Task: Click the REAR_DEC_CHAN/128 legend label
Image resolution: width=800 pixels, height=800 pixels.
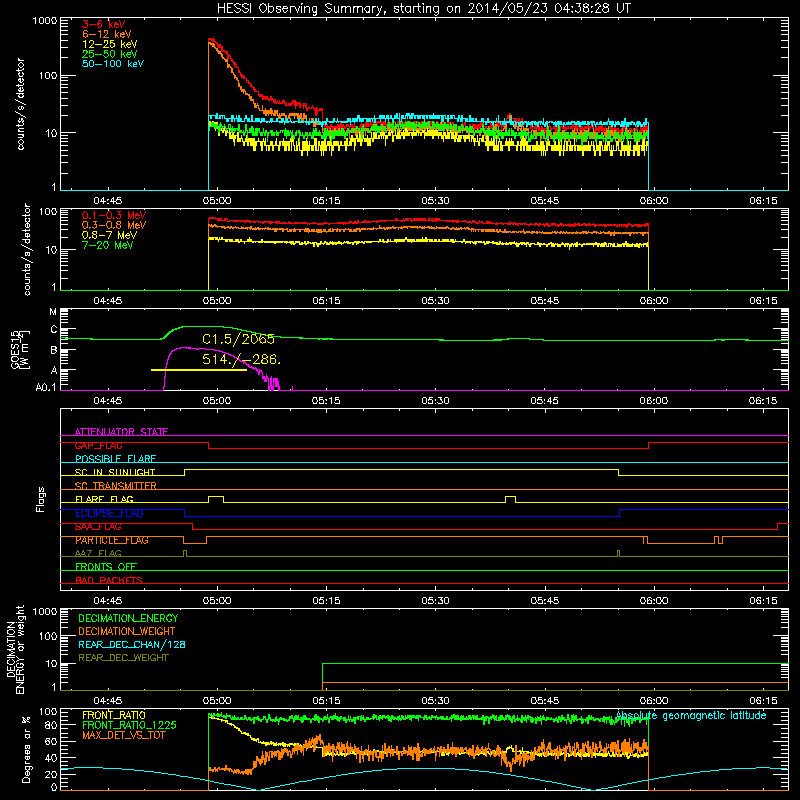Action: pos(132,645)
